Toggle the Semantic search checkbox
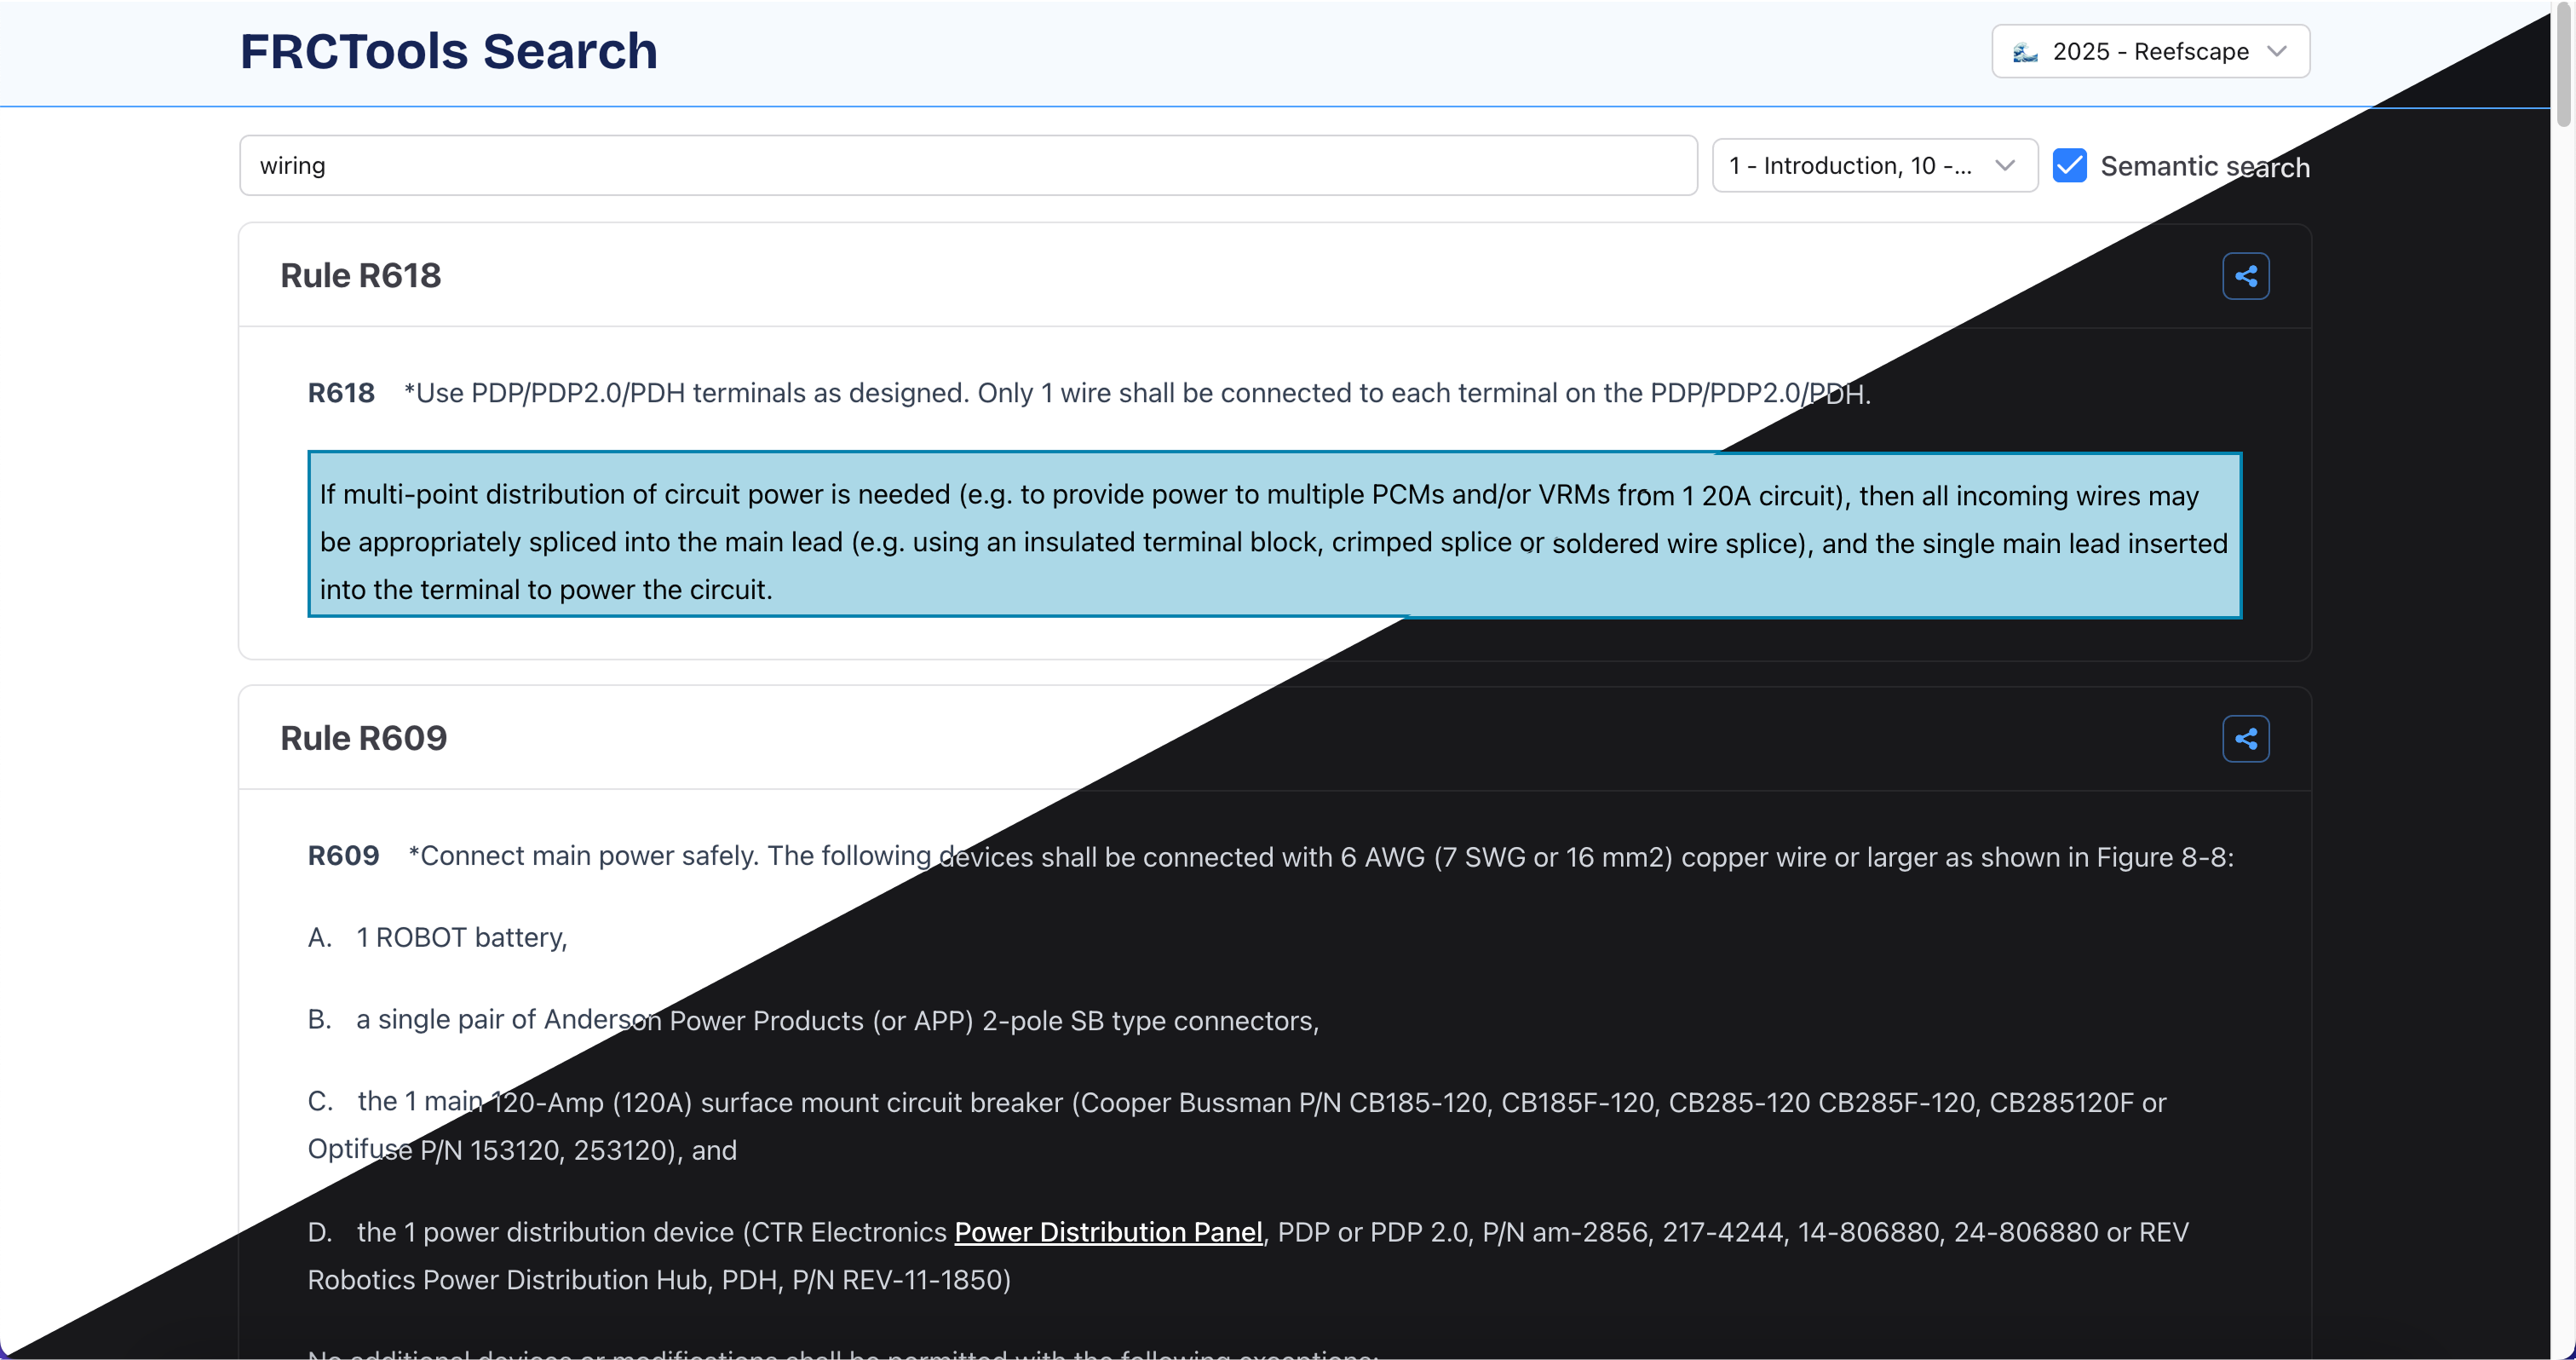Image resolution: width=2576 pixels, height=1360 pixels. [2069, 166]
